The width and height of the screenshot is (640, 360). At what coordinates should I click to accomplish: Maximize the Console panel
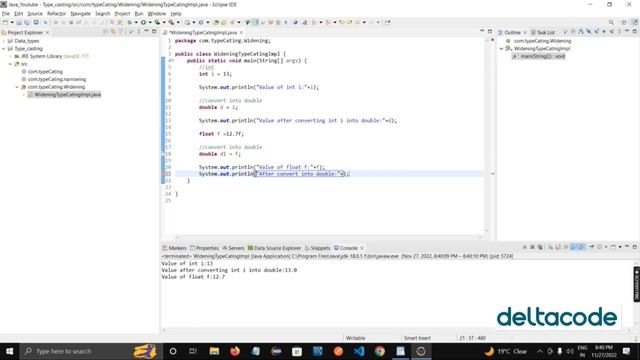click(635, 247)
